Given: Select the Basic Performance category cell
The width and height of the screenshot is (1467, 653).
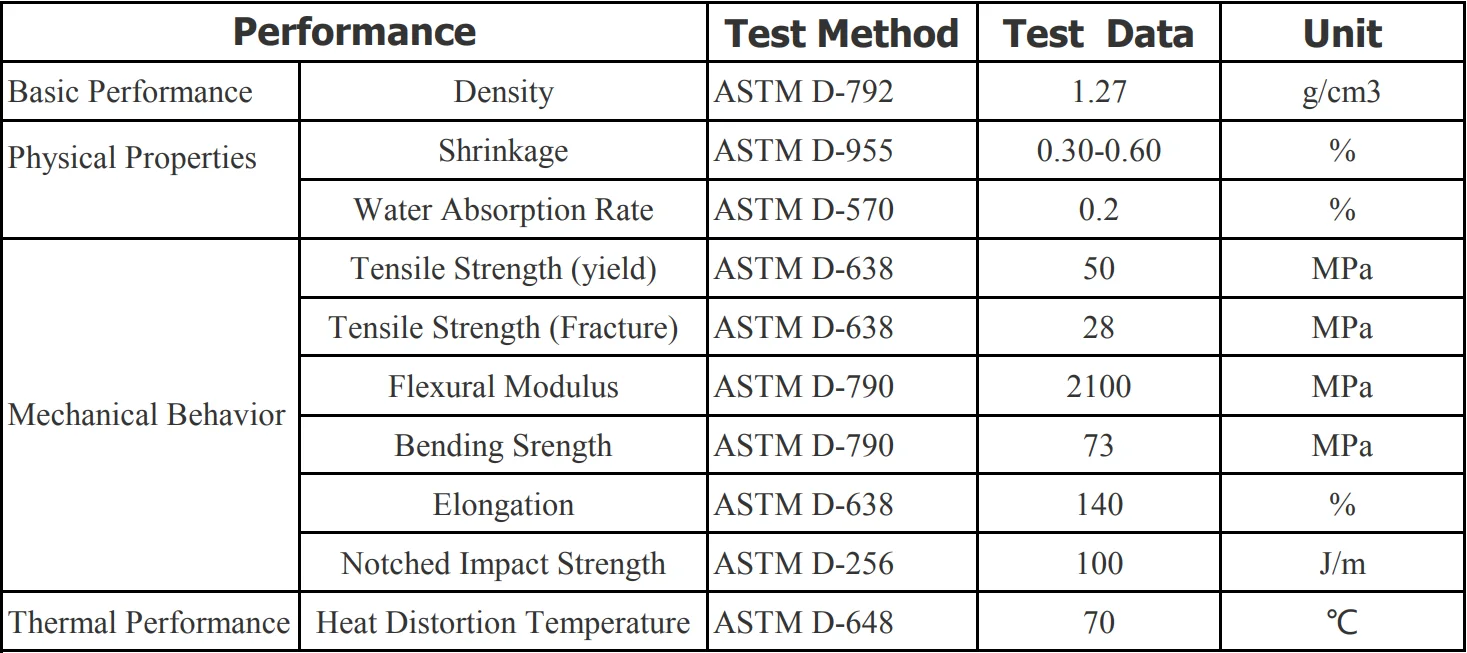Looking at the screenshot, I should (x=130, y=92).
